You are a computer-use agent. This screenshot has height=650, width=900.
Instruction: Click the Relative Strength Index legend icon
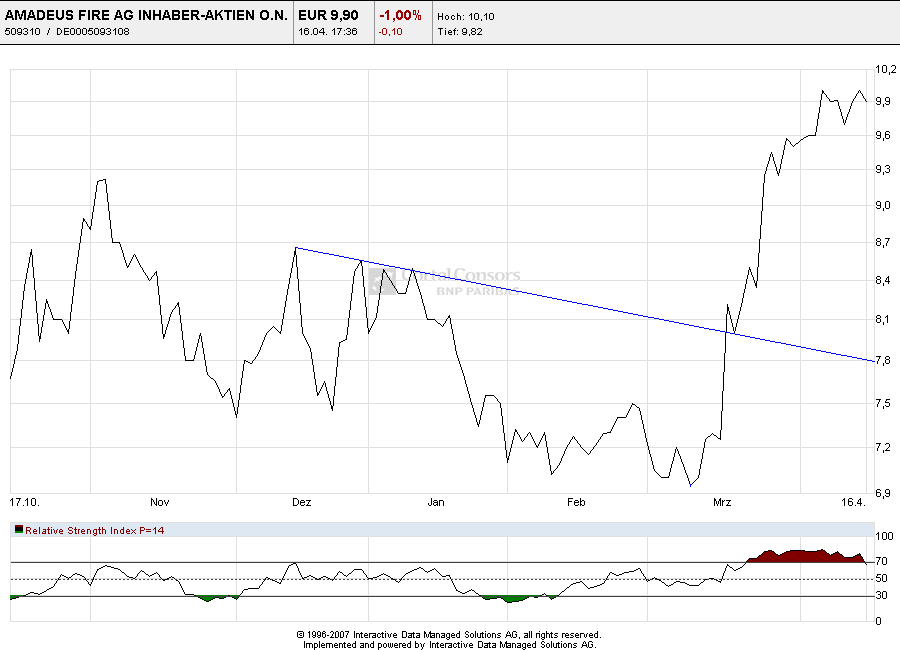click(x=19, y=529)
